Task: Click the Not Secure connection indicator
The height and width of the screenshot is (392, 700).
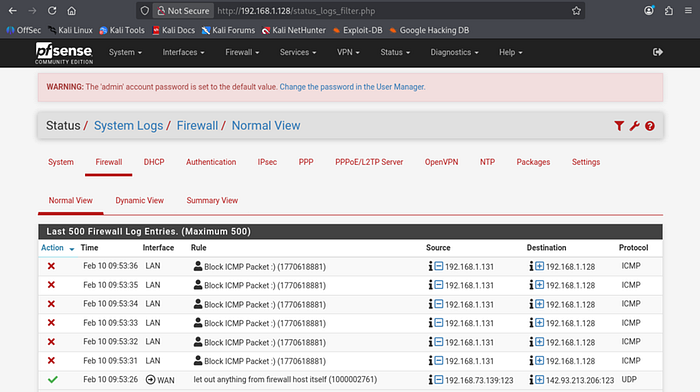Action: tap(183, 11)
